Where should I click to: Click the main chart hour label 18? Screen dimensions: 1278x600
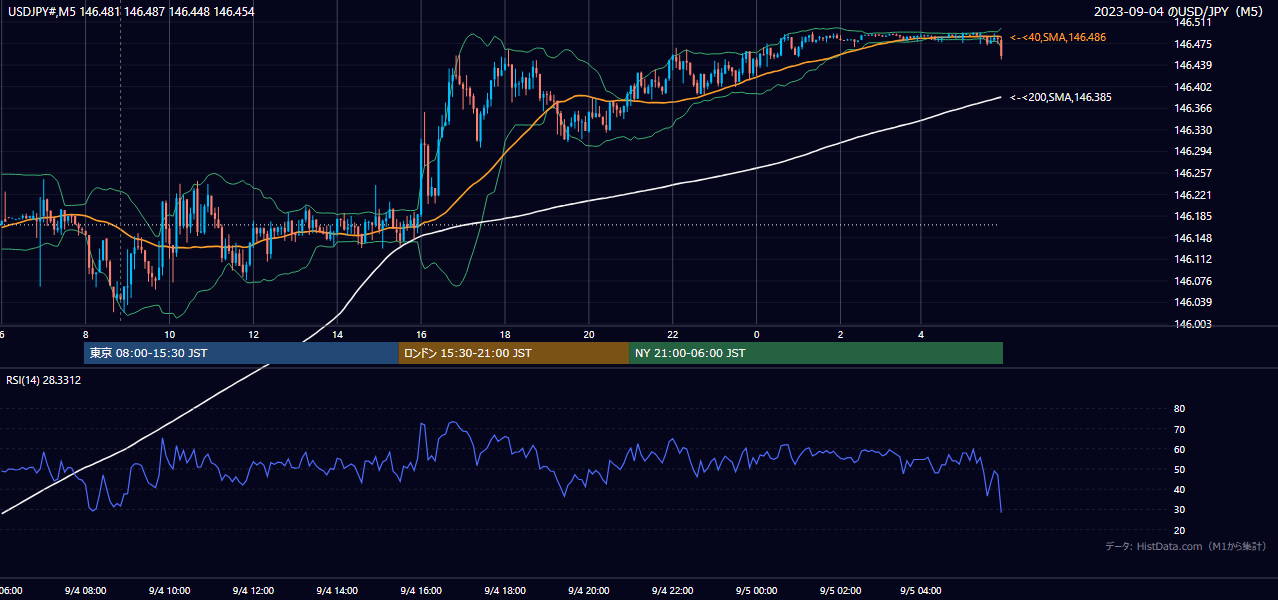click(505, 334)
